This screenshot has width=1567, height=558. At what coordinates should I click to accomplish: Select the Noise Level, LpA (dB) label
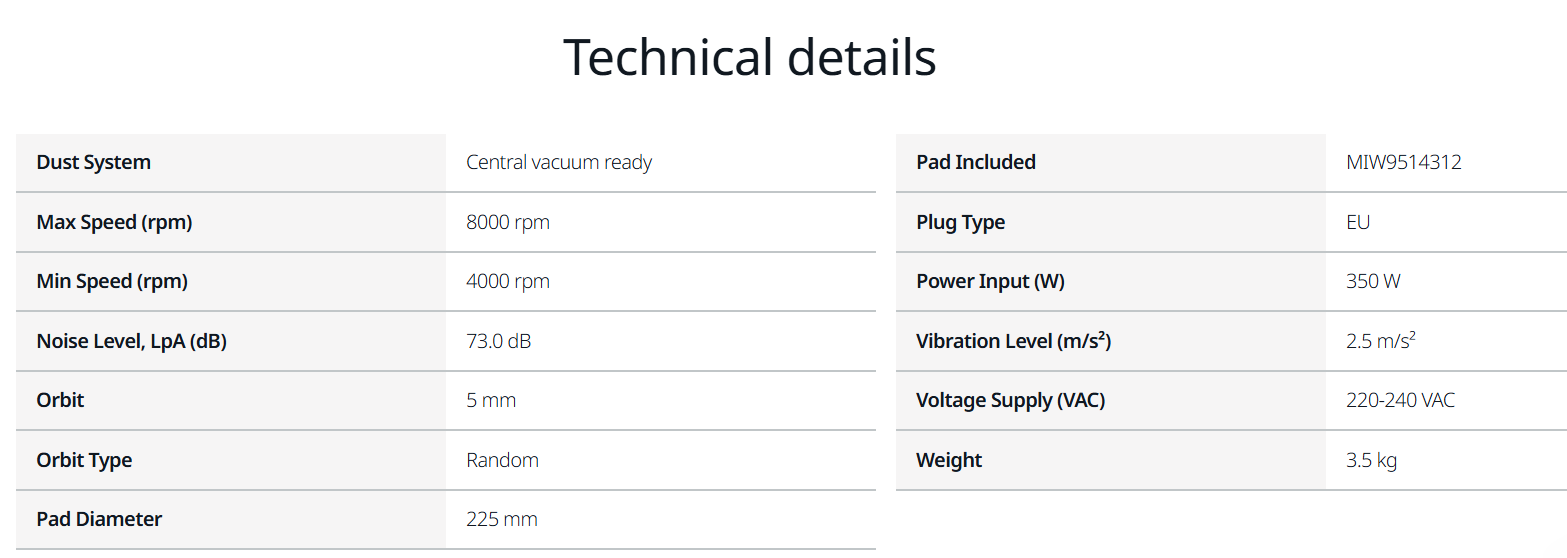pyautogui.click(x=132, y=341)
